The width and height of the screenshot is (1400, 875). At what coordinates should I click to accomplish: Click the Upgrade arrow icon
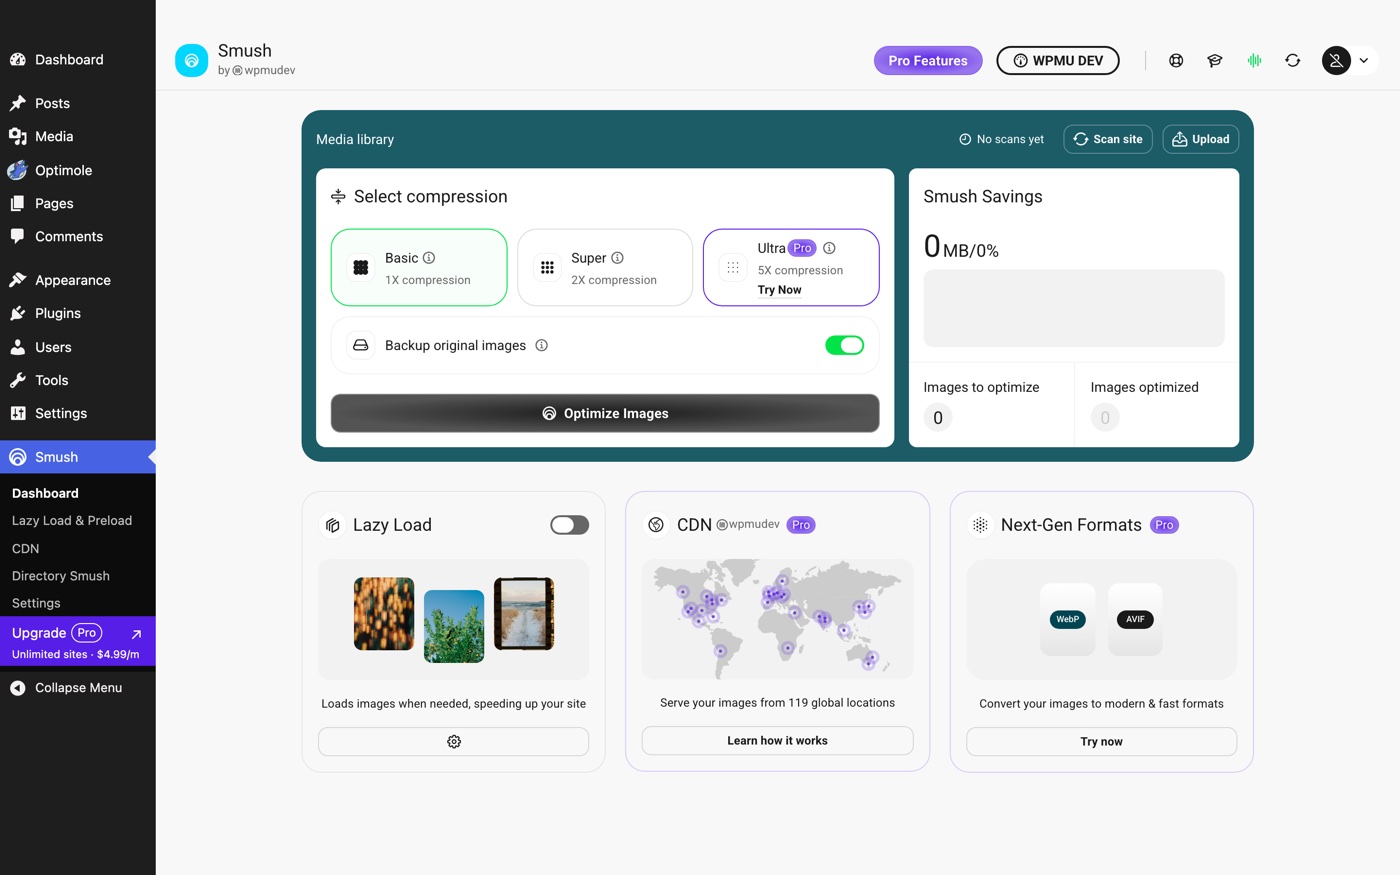(136, 634)
